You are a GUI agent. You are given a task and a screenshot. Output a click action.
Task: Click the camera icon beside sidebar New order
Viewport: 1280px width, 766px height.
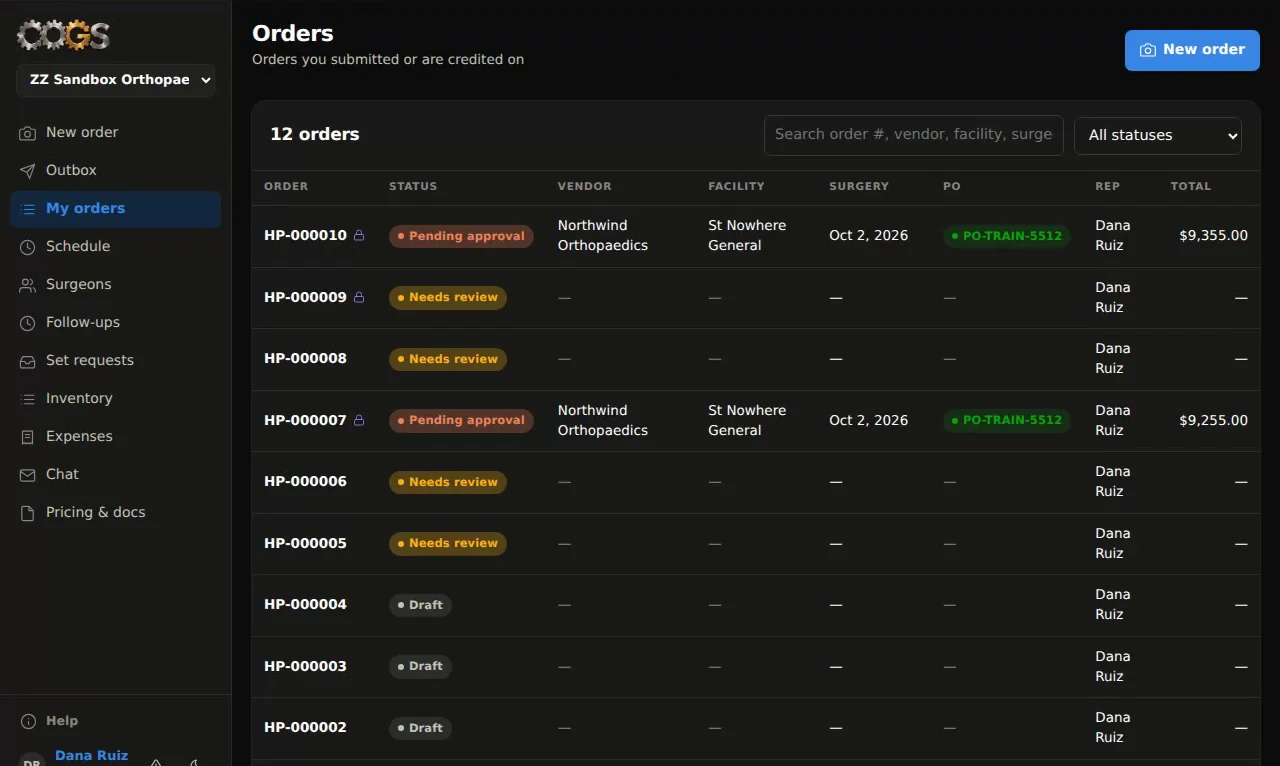point(28,133)
